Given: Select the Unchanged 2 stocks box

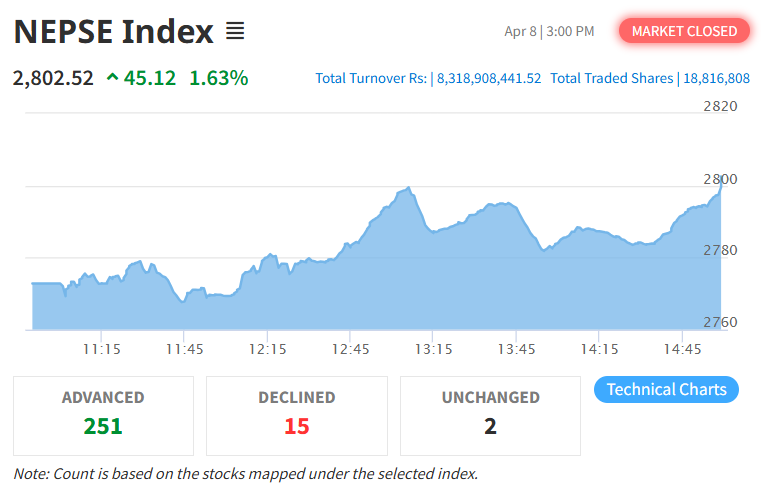Looking at the screenshot, I should 490,415.
